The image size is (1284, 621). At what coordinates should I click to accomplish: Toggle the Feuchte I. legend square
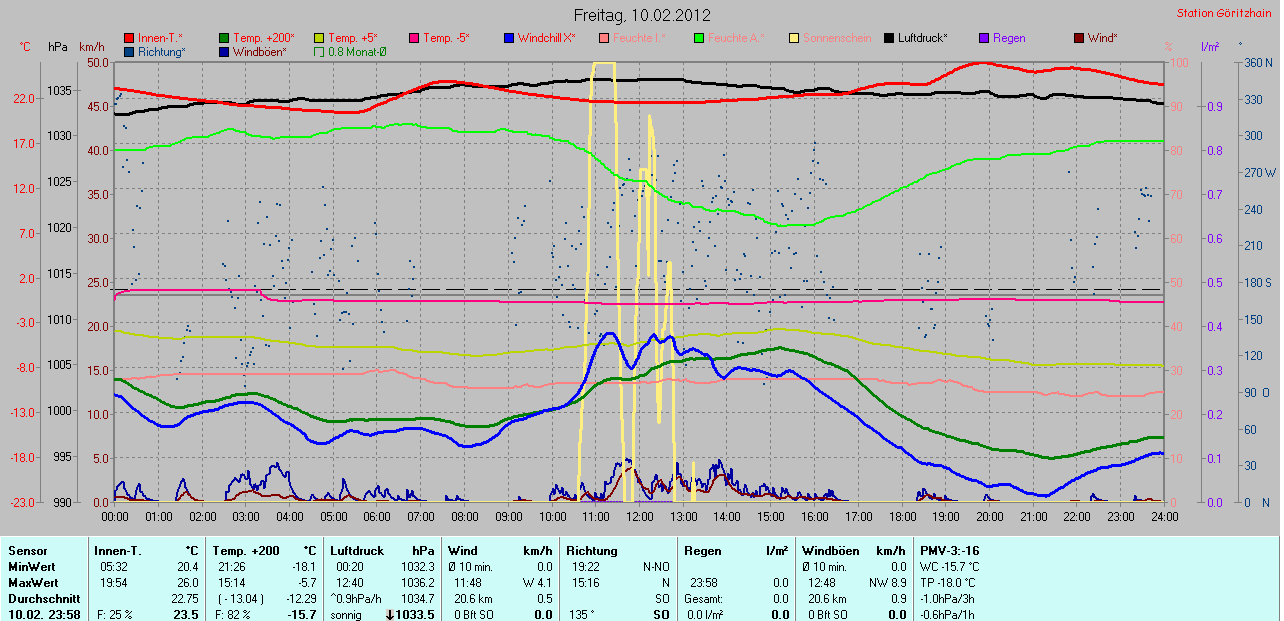[604, 38]
